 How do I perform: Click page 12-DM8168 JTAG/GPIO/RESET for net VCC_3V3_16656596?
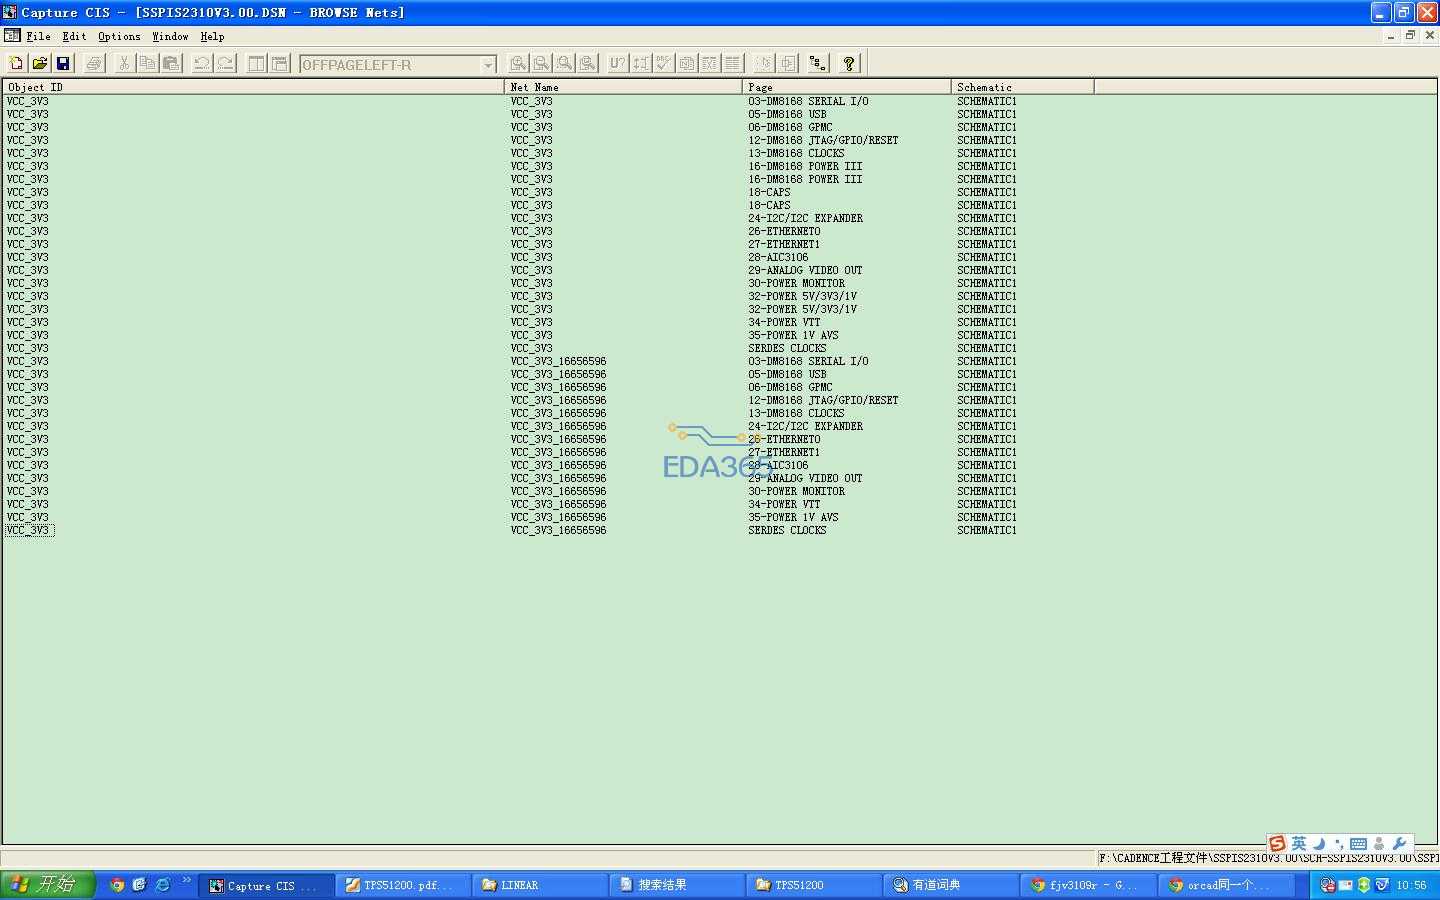click(x=823, y=400)
